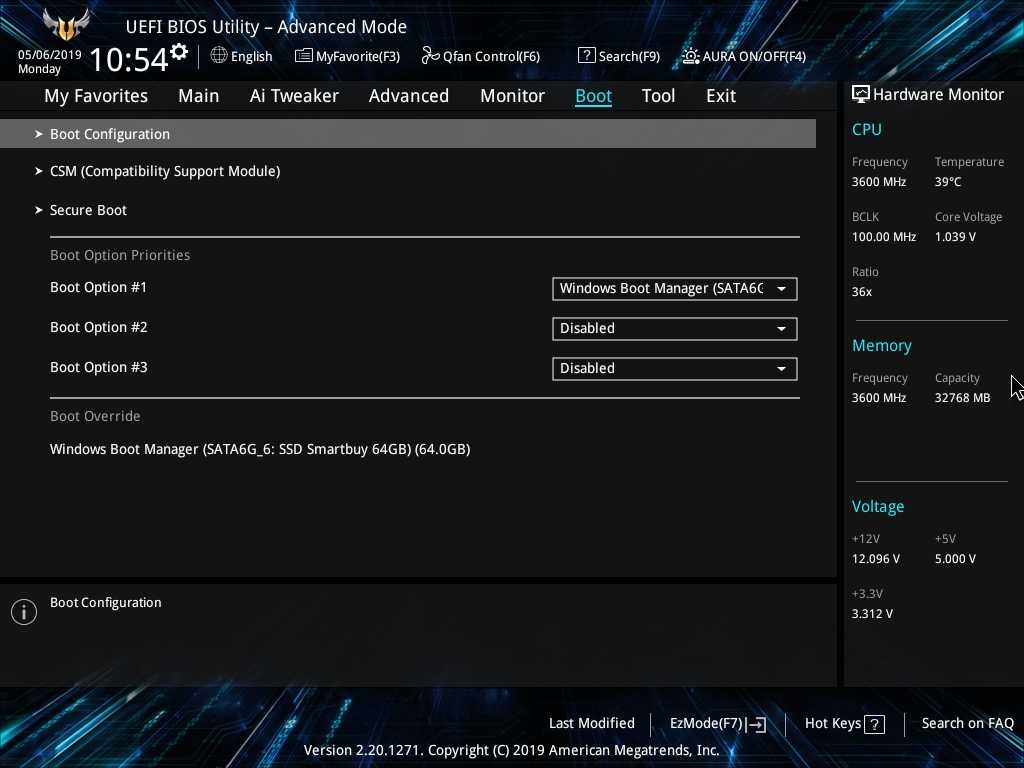Click the EzMode(F7) switch arrow icon
Screen dimensions: 1024x768
pos(757,724)
